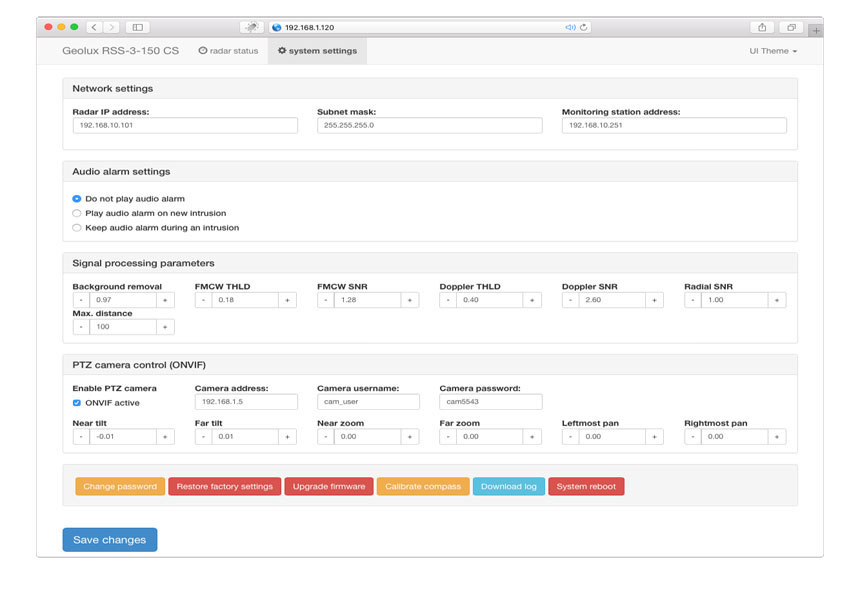Click the Save changes button
The width and height of the screenshot is (860, 600).
110,540
